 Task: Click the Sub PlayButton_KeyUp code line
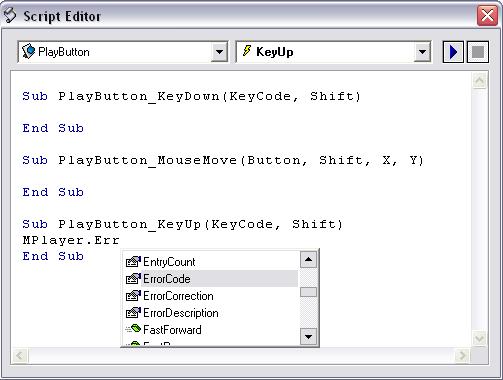pos(182,225)
